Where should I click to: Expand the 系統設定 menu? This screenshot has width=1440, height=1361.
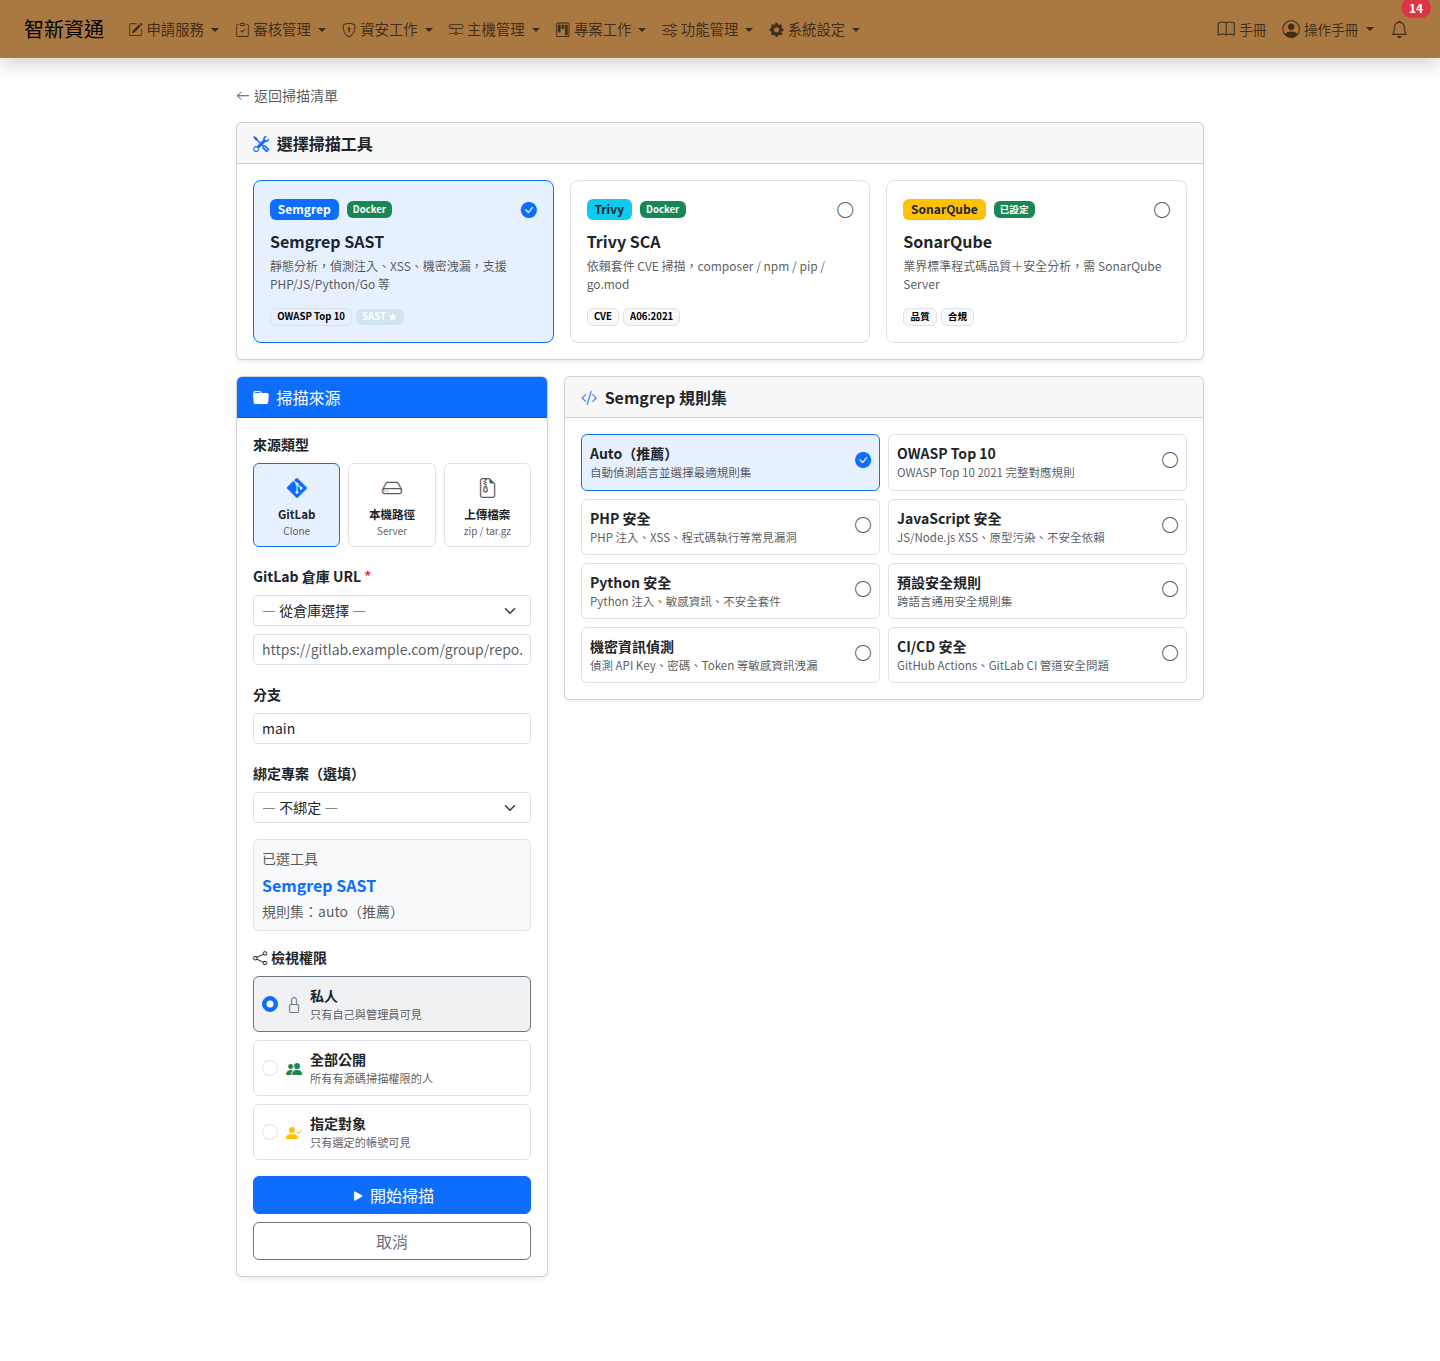[815, 30]
